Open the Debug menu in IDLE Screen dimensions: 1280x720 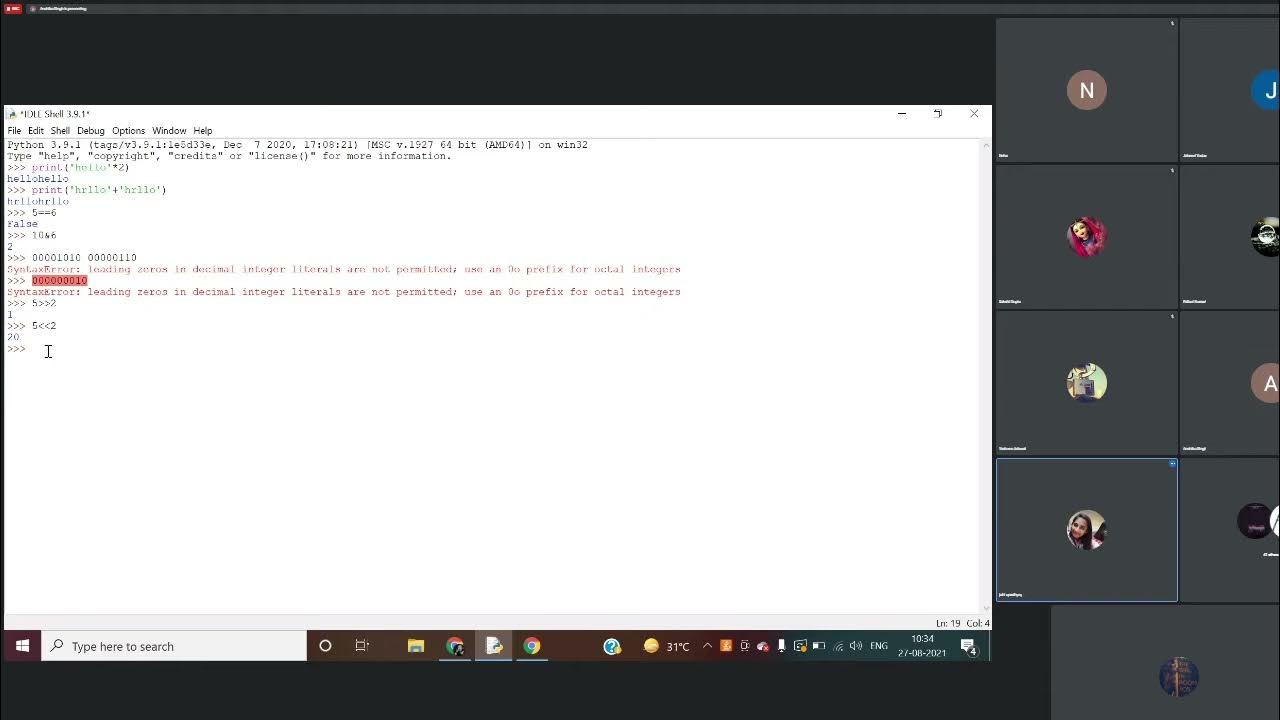click(x=91, y=130)
